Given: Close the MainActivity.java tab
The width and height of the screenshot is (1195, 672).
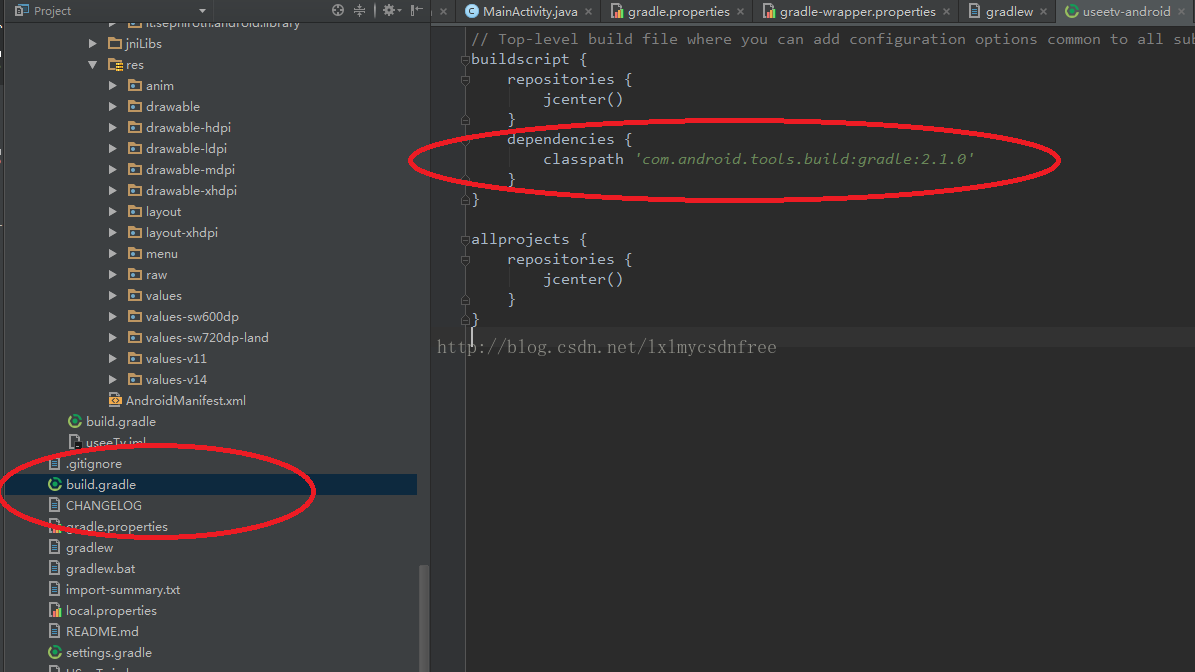Looking at the screenshot, I should click(588, 11).
